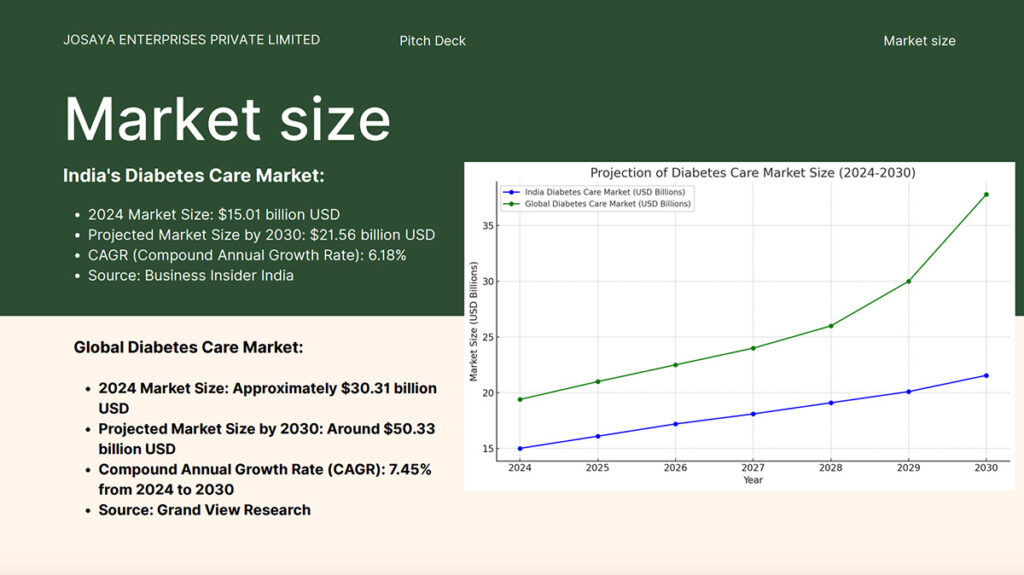Click the 'Year' x-axis label

[752, 480]
